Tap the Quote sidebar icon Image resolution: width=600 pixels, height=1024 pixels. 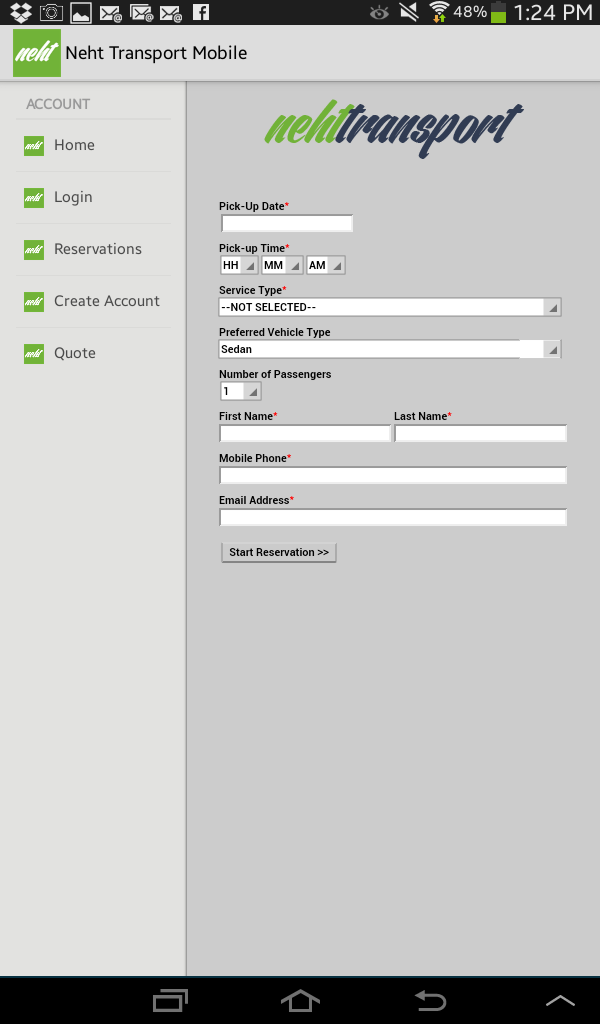pyautogui.click(x=34, y=353)
